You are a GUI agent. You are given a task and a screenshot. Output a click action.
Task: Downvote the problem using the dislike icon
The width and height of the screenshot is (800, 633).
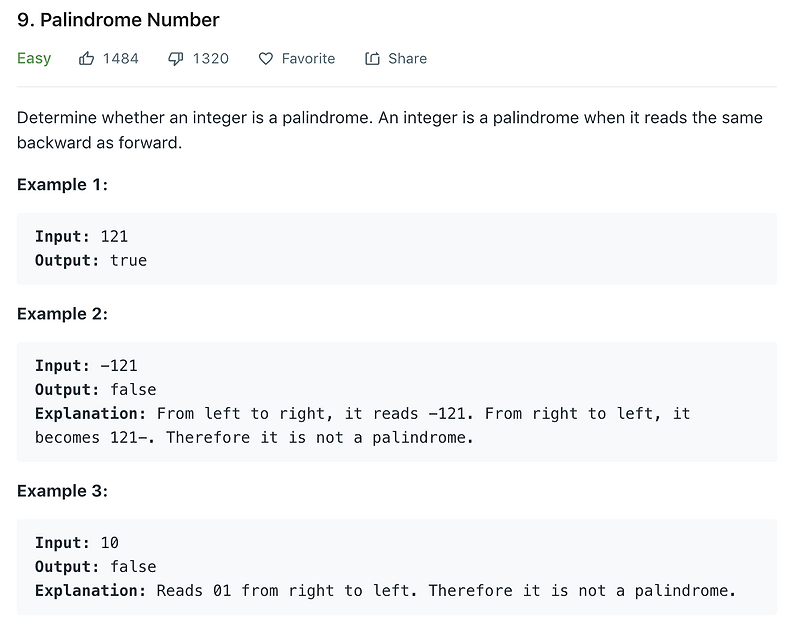pyautogui.click(x=175, y=58)
